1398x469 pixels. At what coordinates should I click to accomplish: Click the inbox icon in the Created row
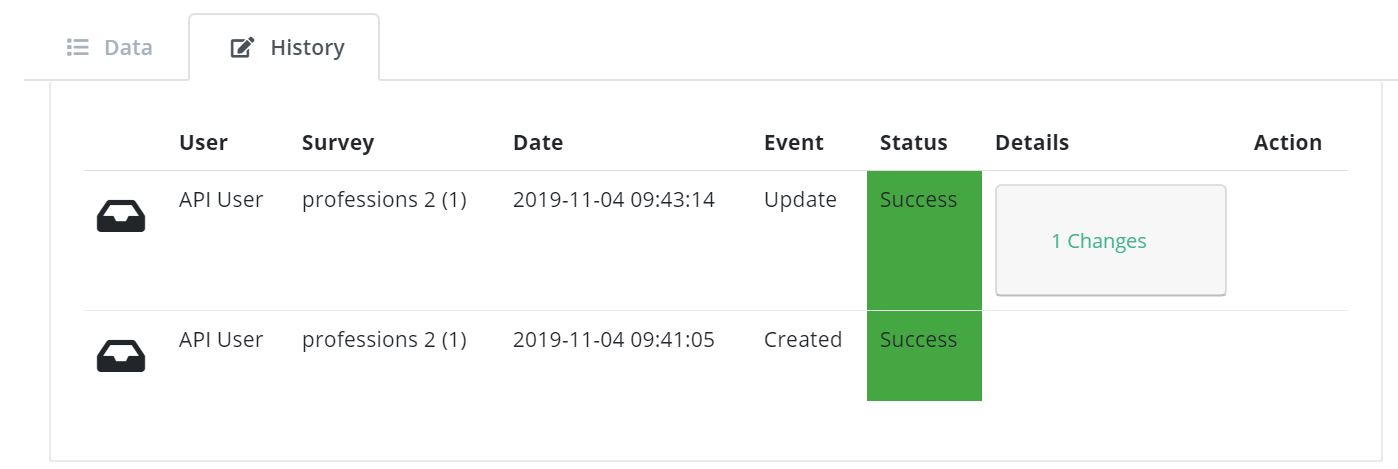pyautogui.click(x=121, y=356)
